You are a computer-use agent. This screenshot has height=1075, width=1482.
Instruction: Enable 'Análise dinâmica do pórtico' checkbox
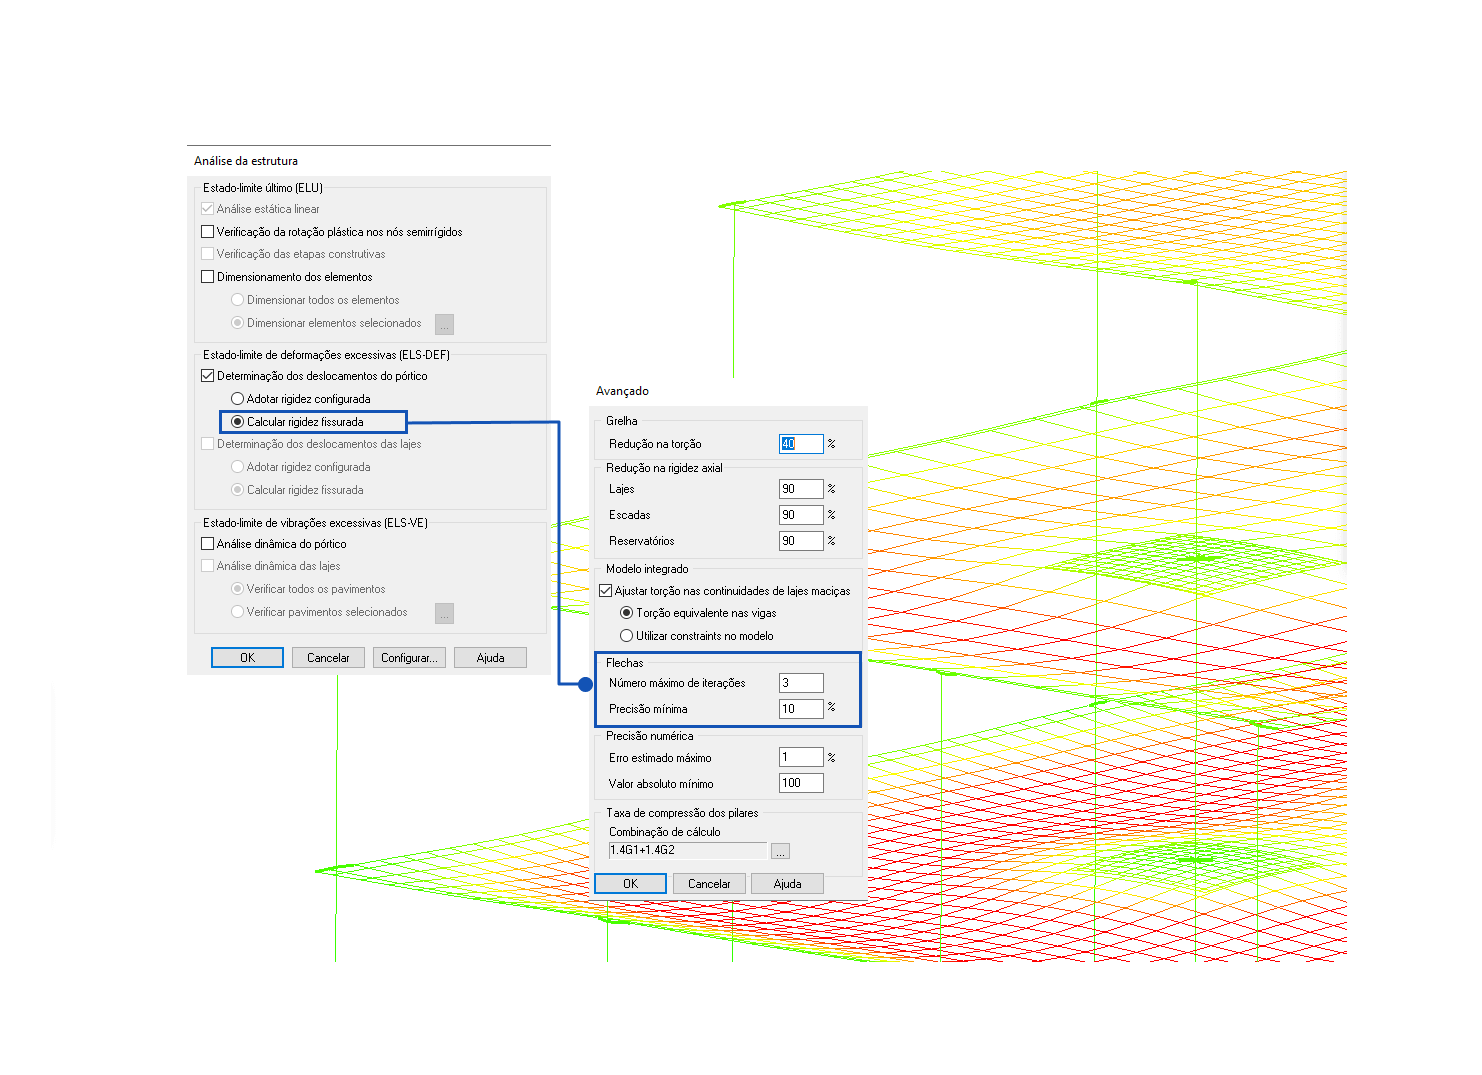[208, 544]
